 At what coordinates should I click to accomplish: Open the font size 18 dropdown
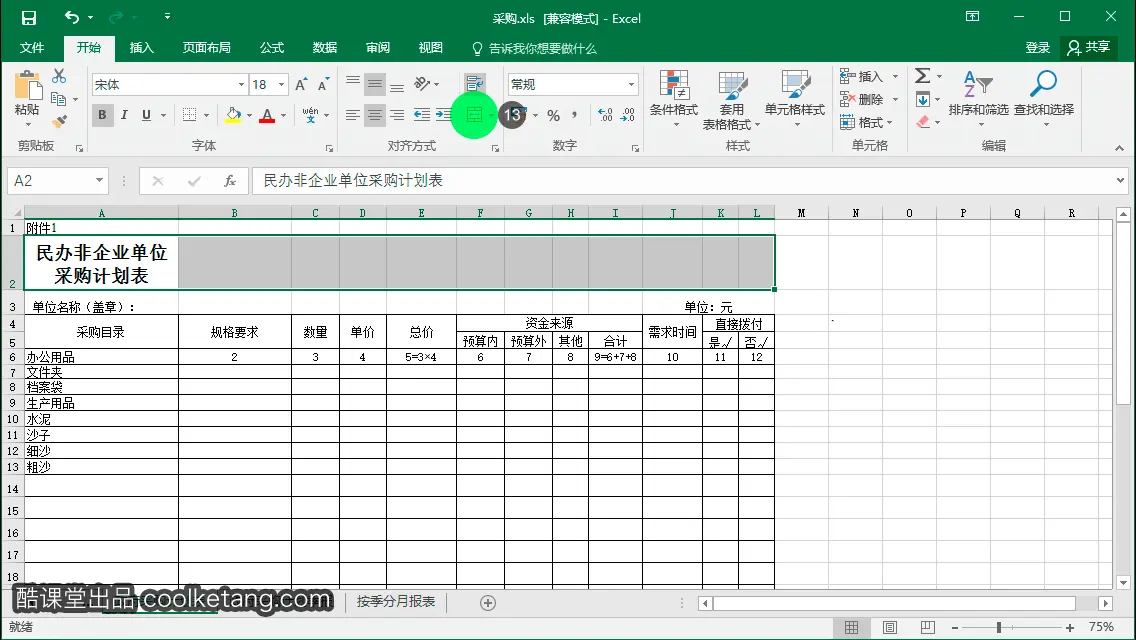tap(282, 85)
